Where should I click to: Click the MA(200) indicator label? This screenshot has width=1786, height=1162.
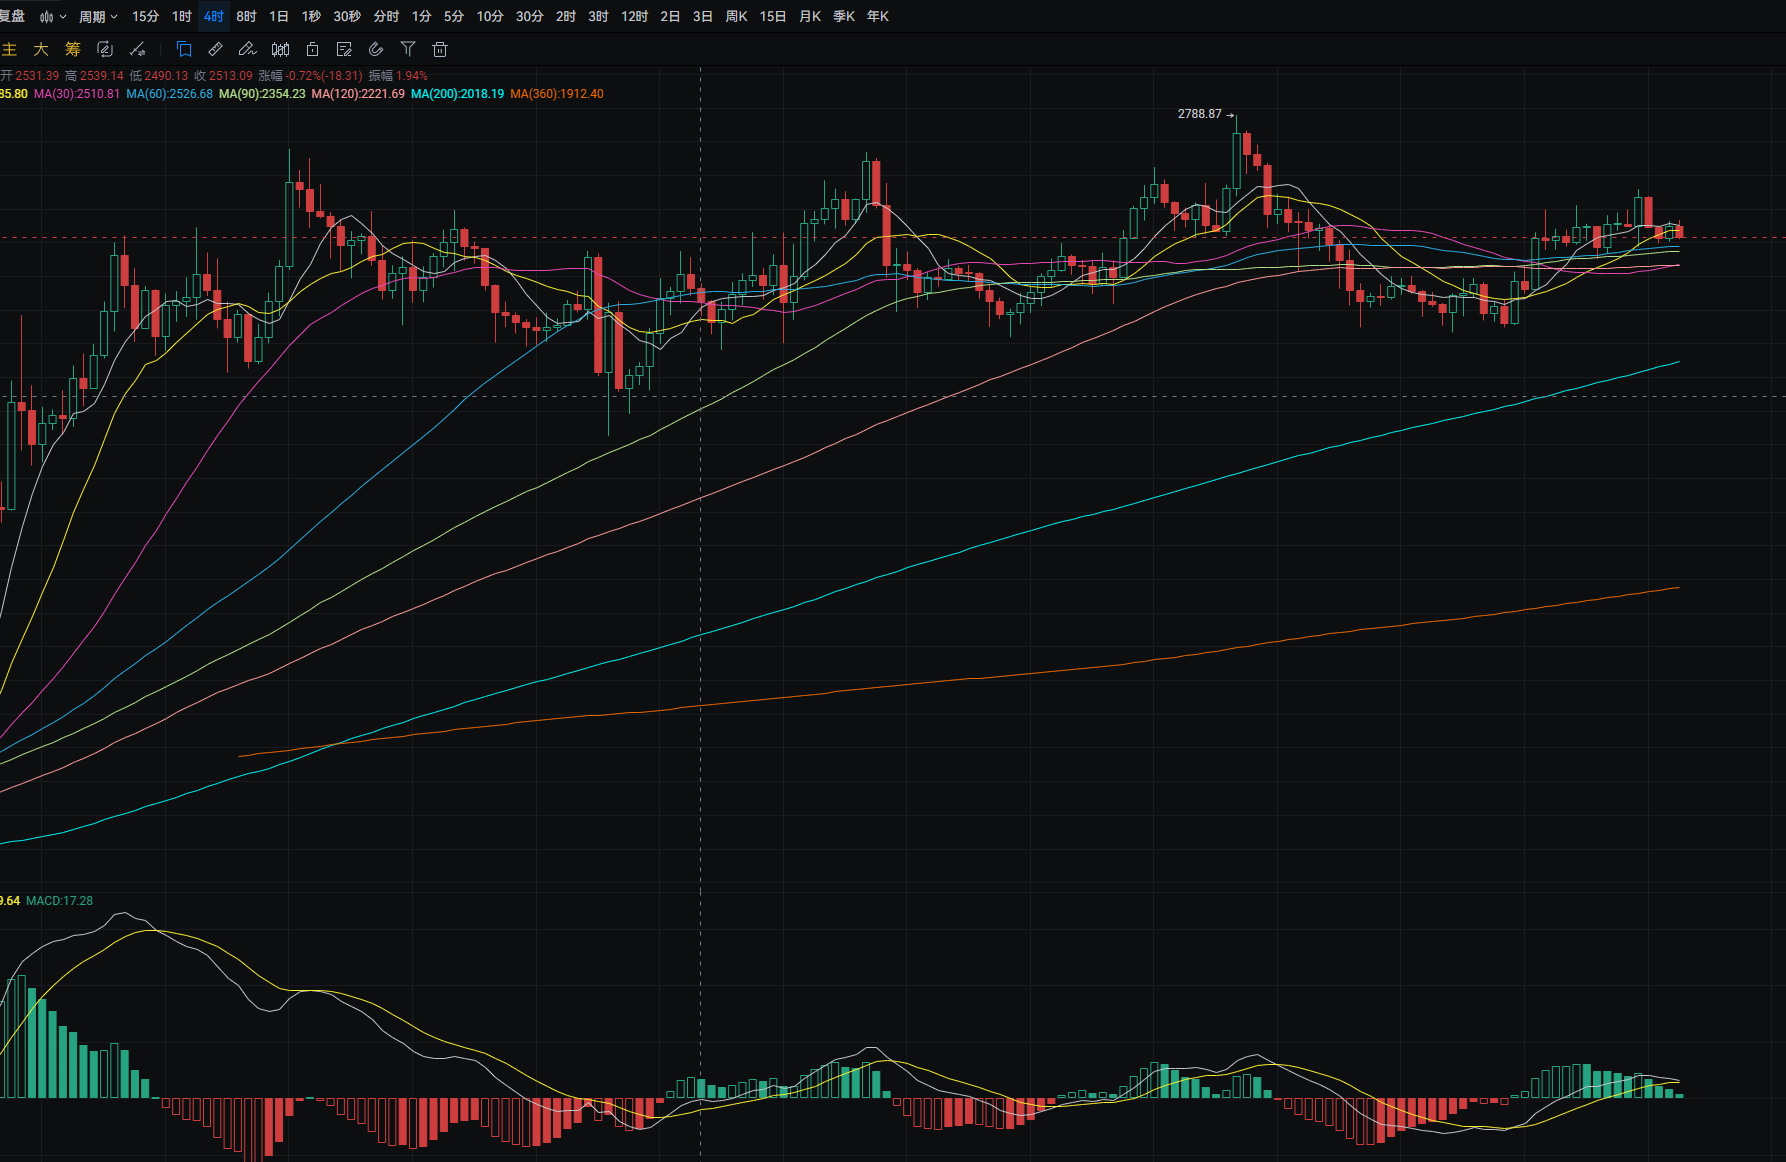click(x=457, y=94)
